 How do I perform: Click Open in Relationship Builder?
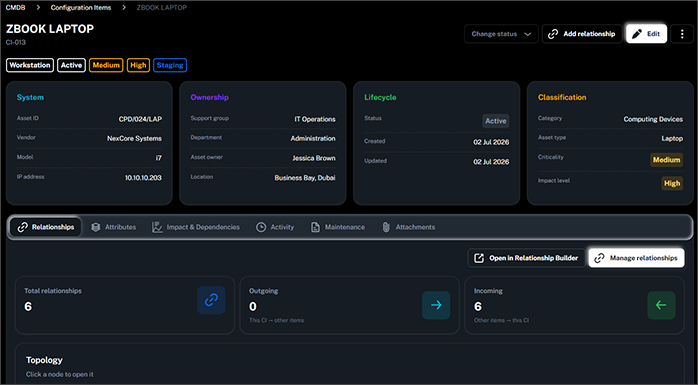pyautogui.click(x=526, y=258)
